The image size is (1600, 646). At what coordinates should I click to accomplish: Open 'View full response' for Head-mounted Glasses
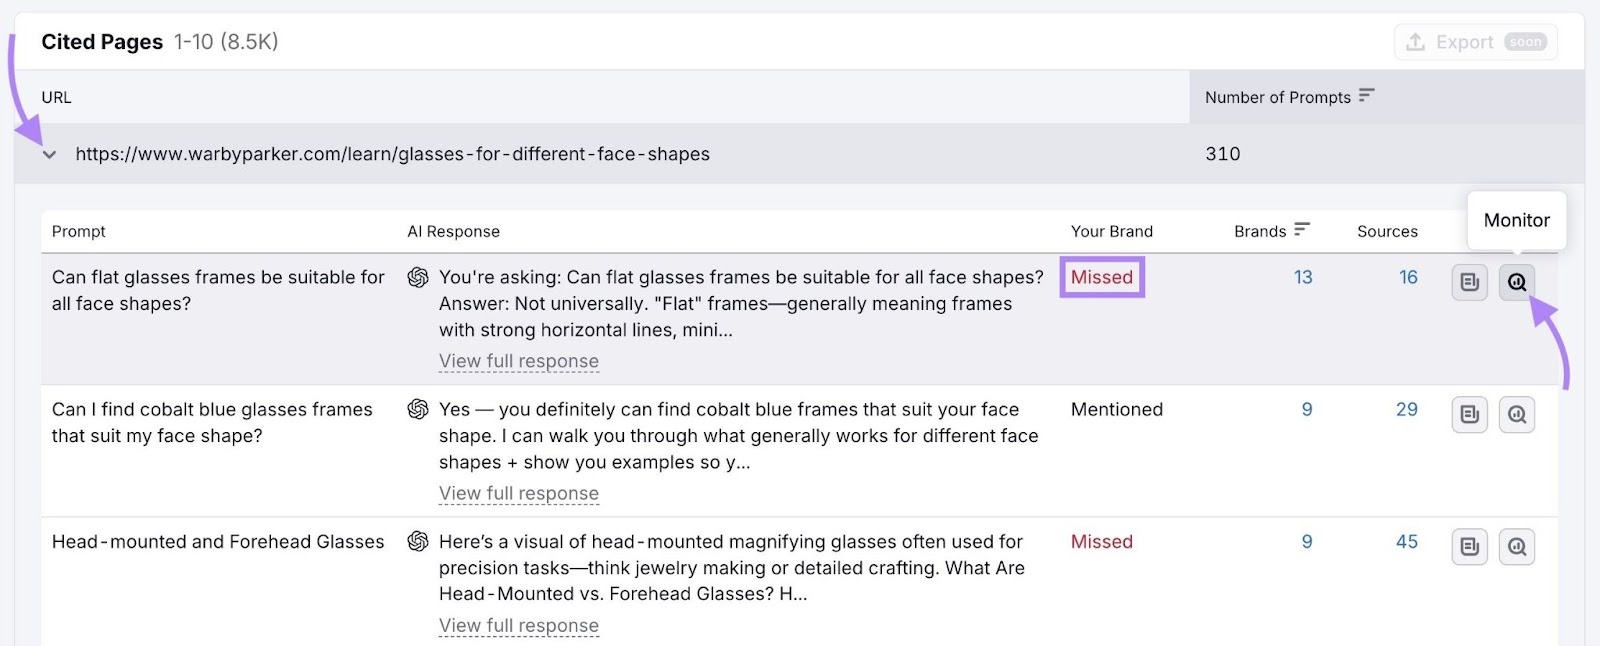tap(519, 625)
